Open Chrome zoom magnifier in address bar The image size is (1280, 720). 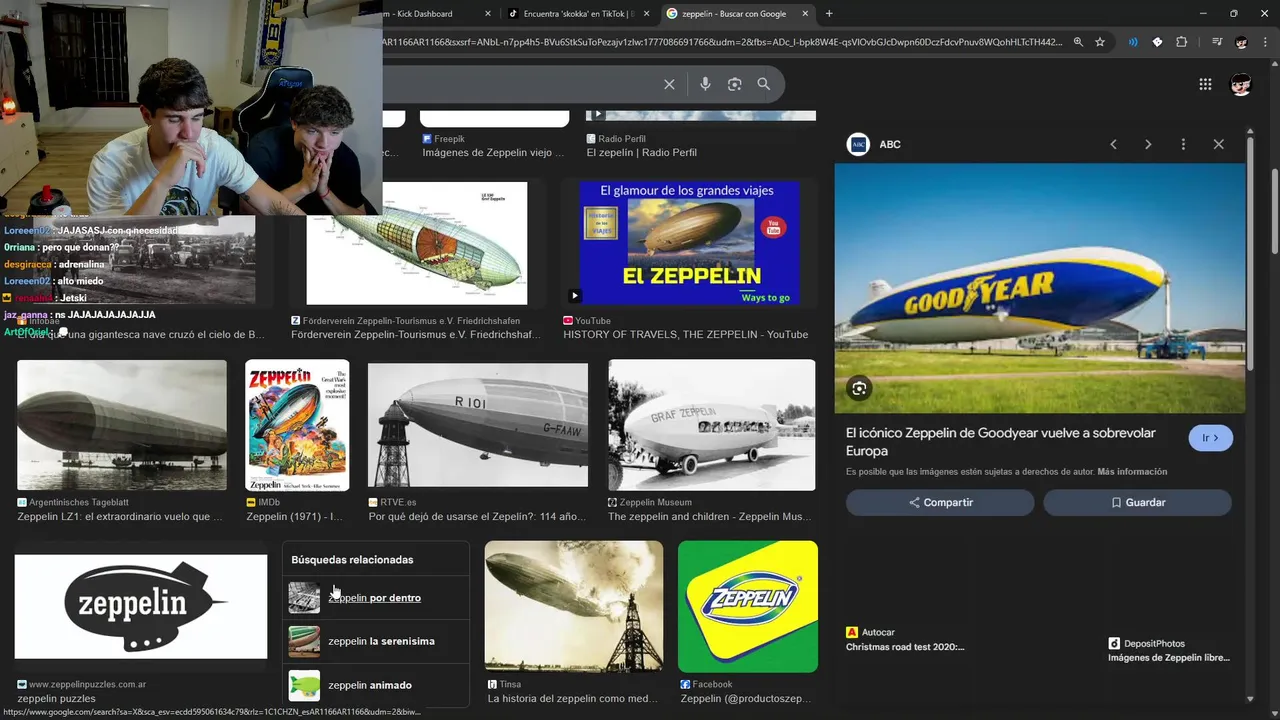point(1078,42)
